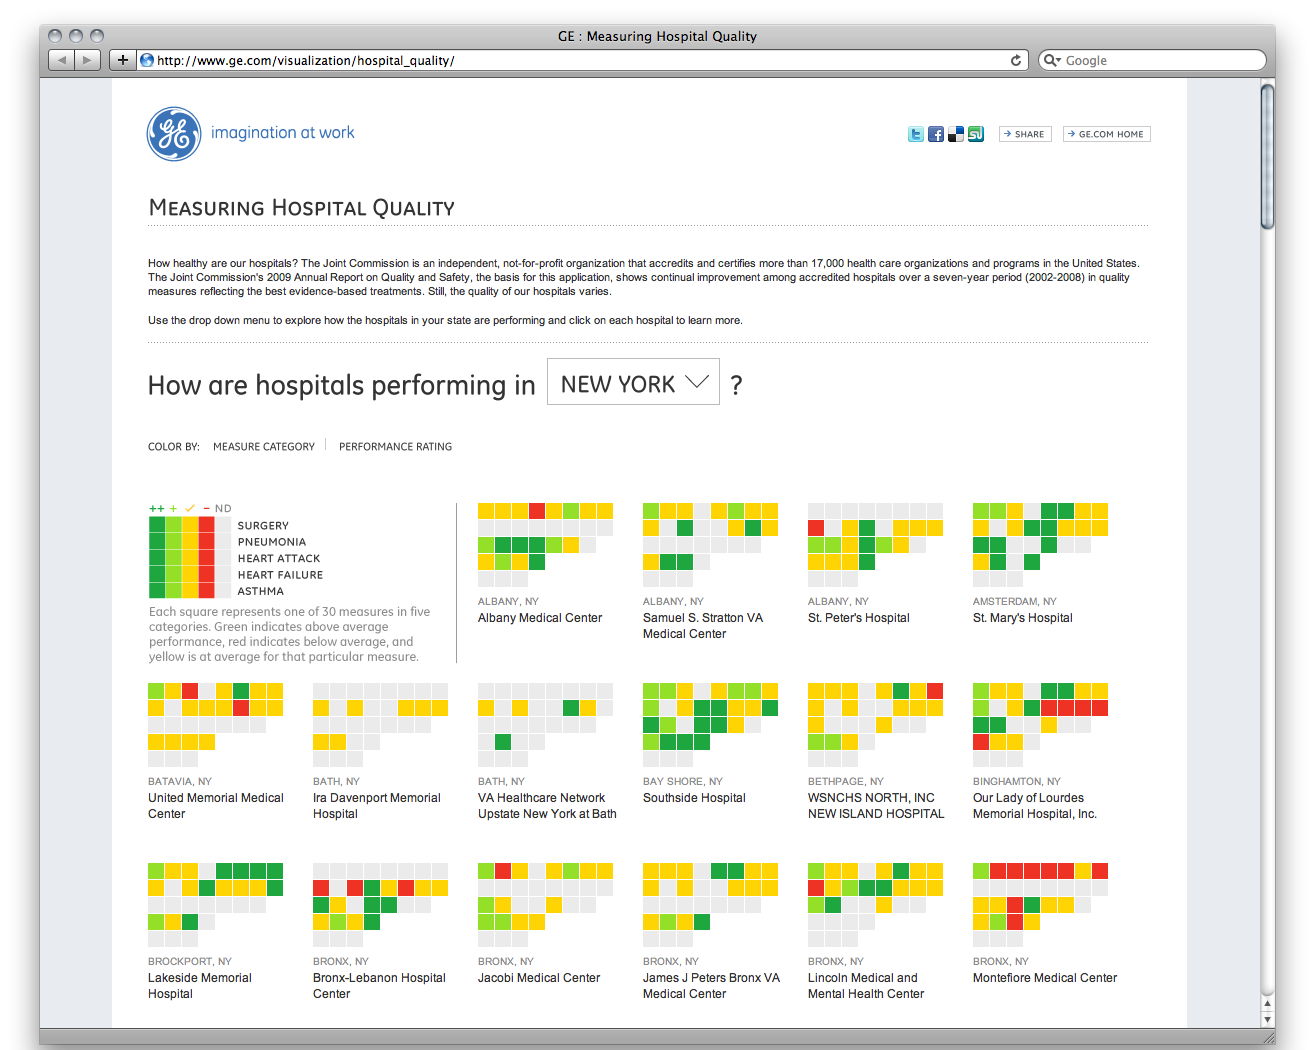
Task: Click the Delicious bookmark icon
Action: pos(955,134)
